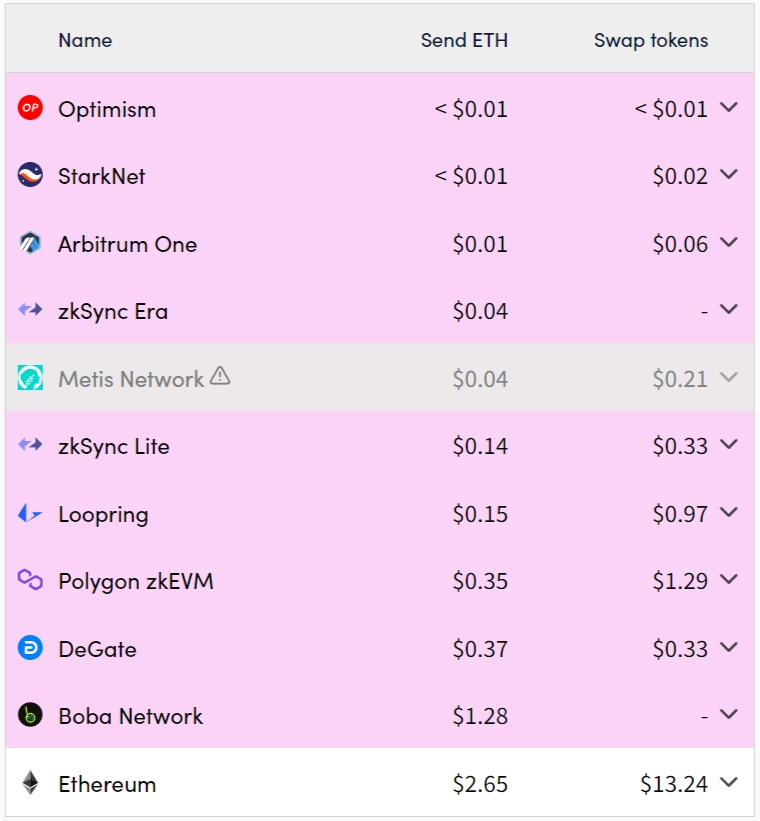760x821 pixels.
Task: Click the Name column header
Action: pos(85,41)
